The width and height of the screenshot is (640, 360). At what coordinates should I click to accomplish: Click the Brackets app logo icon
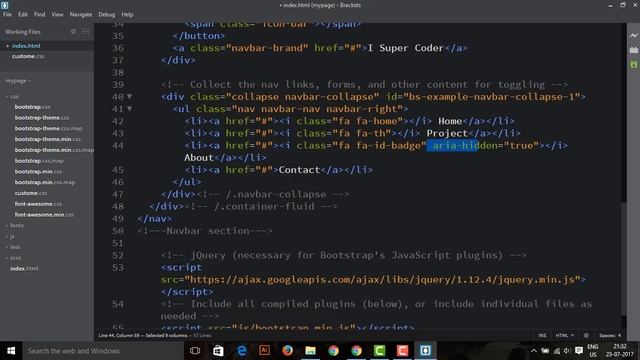click(5, 5)
